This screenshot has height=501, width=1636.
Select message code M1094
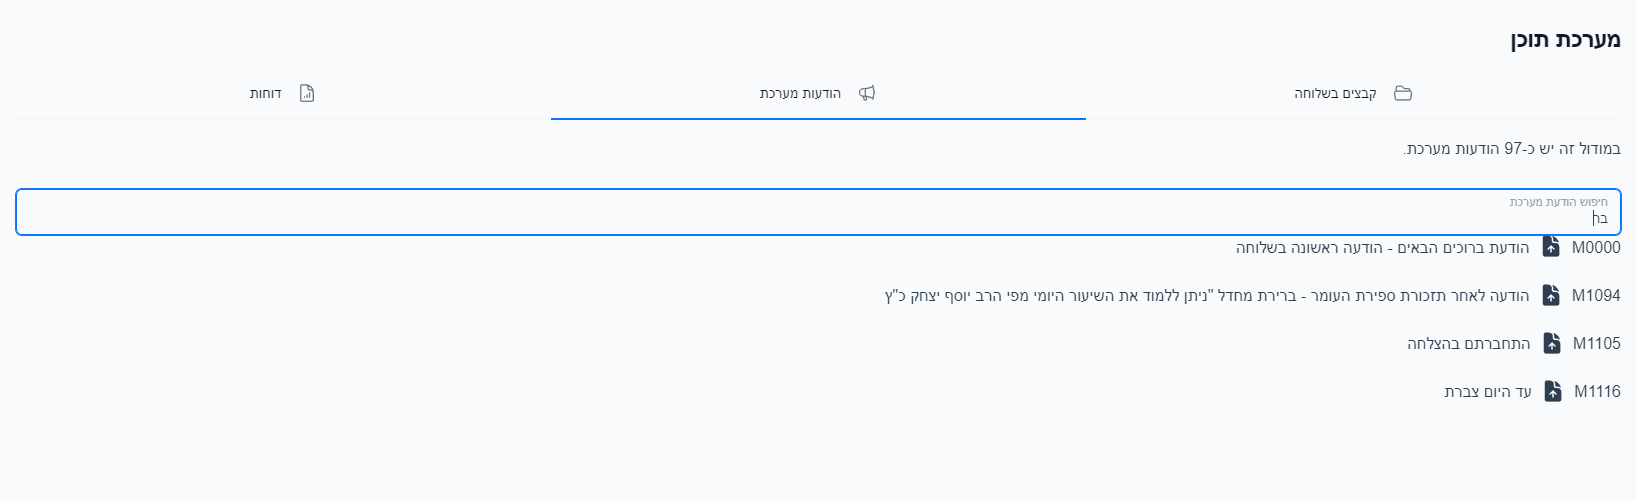click(1596, 296)
